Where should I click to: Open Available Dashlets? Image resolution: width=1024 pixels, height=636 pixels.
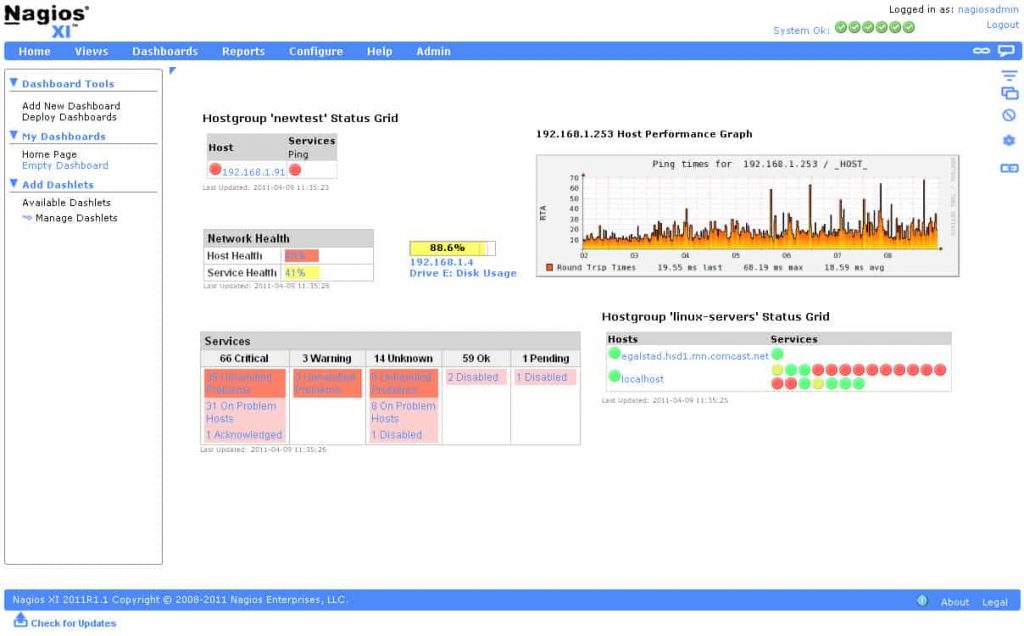(67, 202)
